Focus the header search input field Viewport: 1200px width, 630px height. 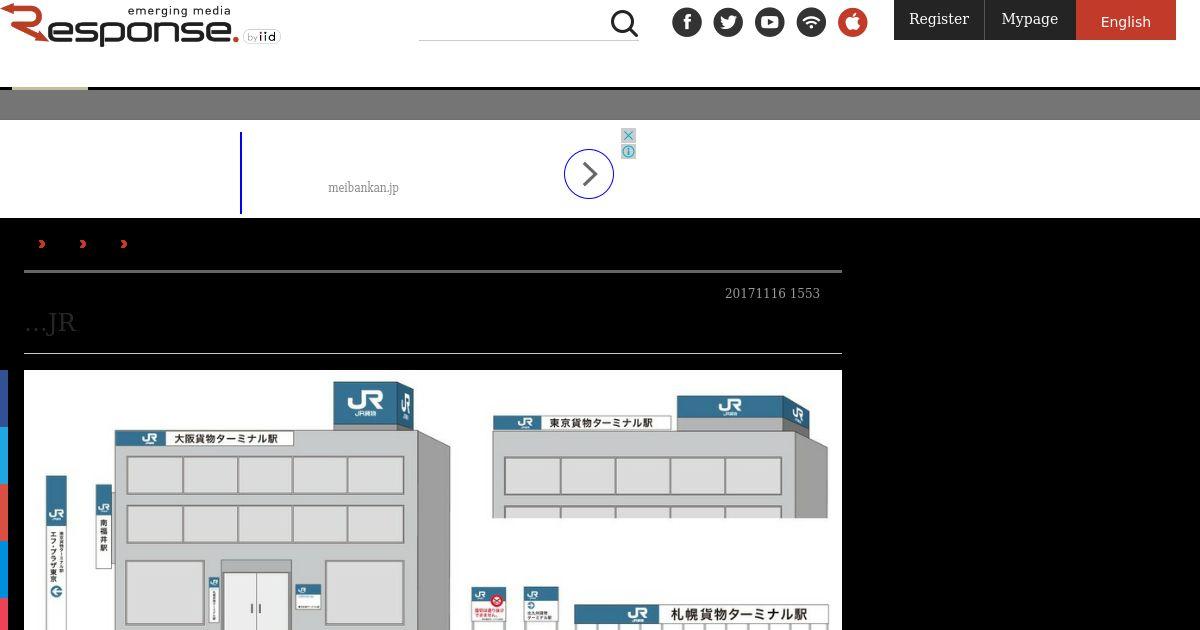point(513,24)
